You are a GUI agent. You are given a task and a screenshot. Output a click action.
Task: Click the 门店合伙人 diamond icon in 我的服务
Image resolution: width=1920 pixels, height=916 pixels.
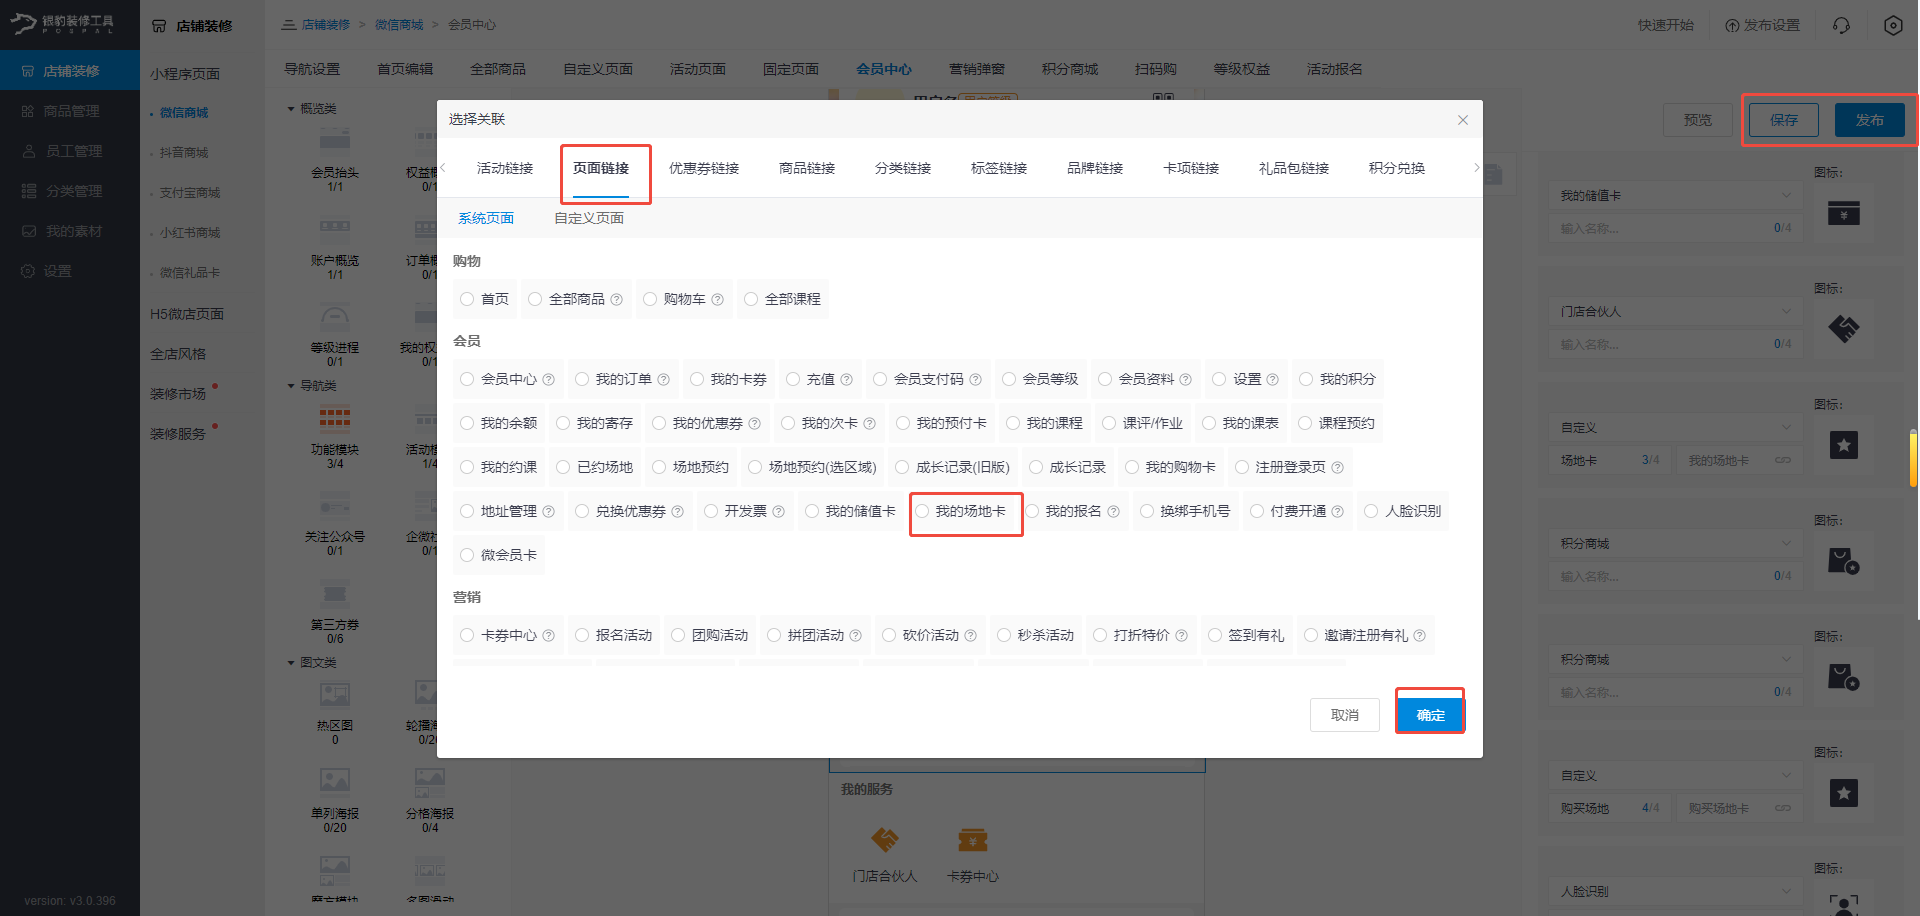pos(884,840)
